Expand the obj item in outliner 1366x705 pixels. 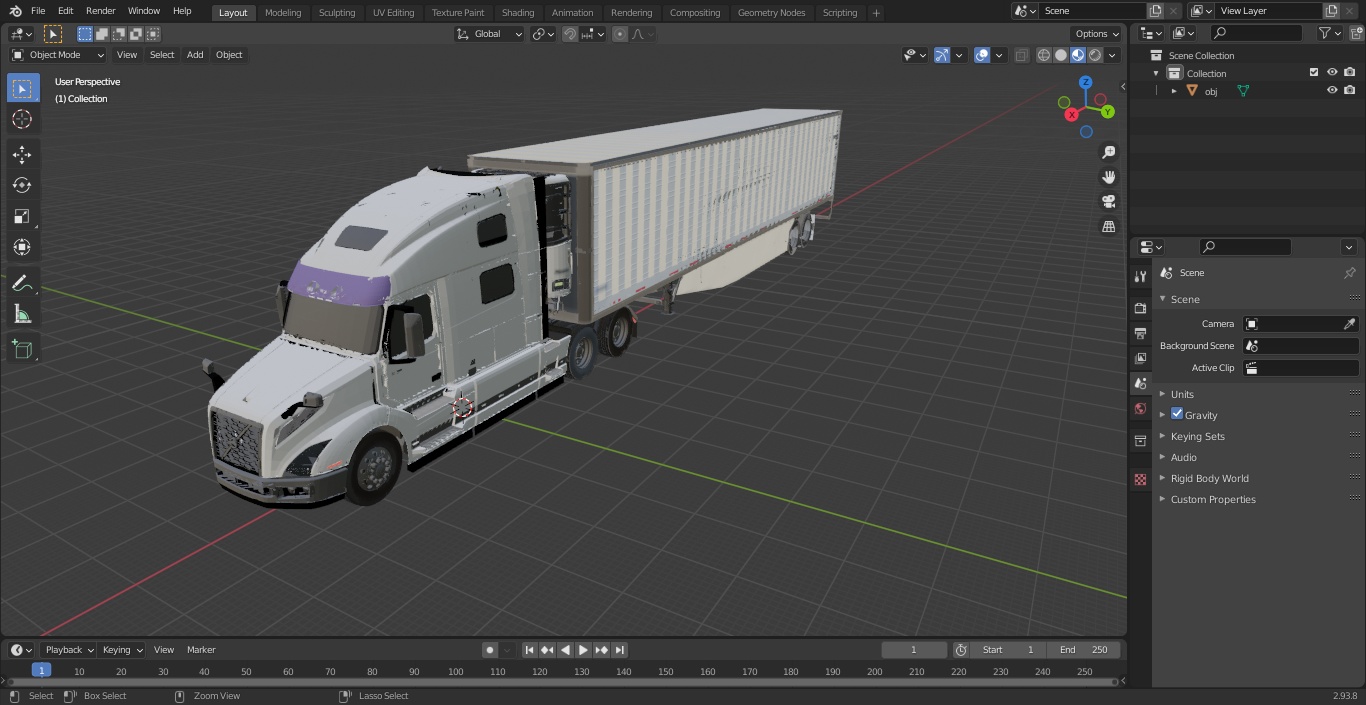click(1174, 91)
